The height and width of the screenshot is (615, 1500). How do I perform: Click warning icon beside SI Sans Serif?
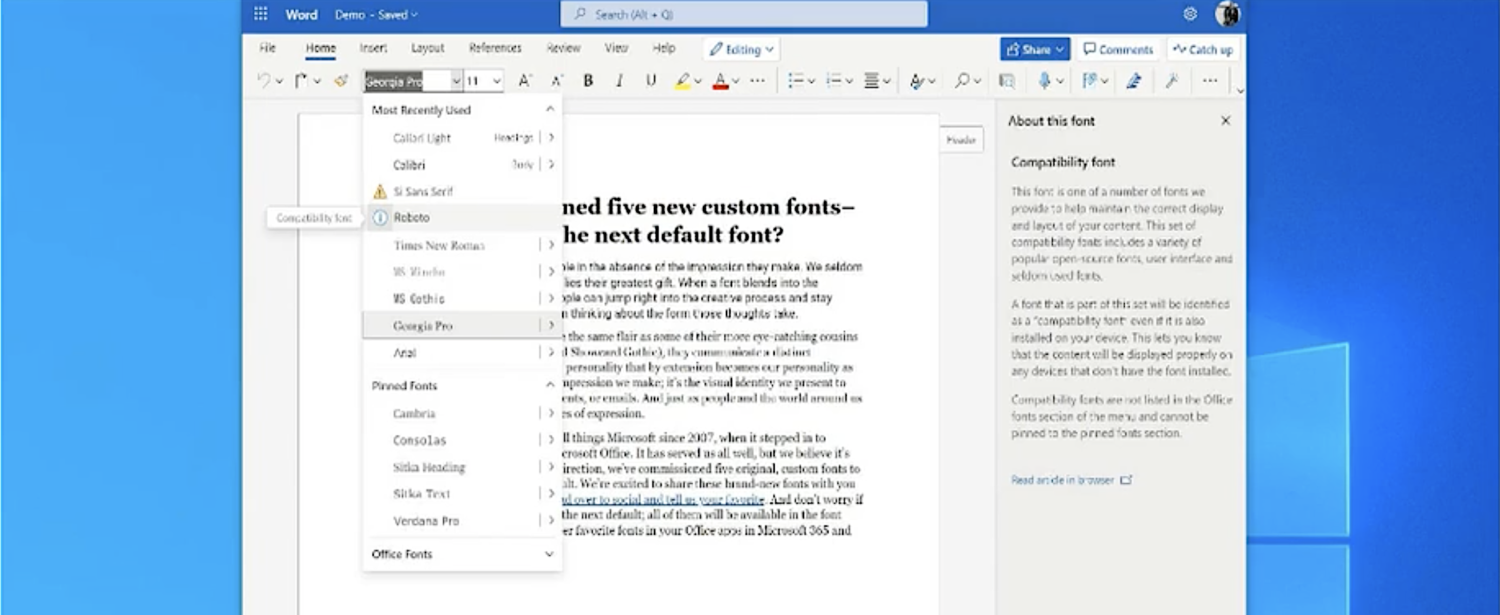click(380, 191)
